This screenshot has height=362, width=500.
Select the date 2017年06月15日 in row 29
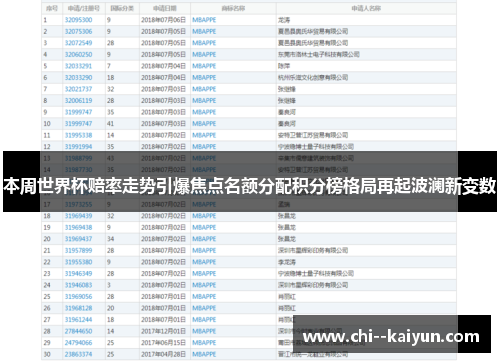163,343
